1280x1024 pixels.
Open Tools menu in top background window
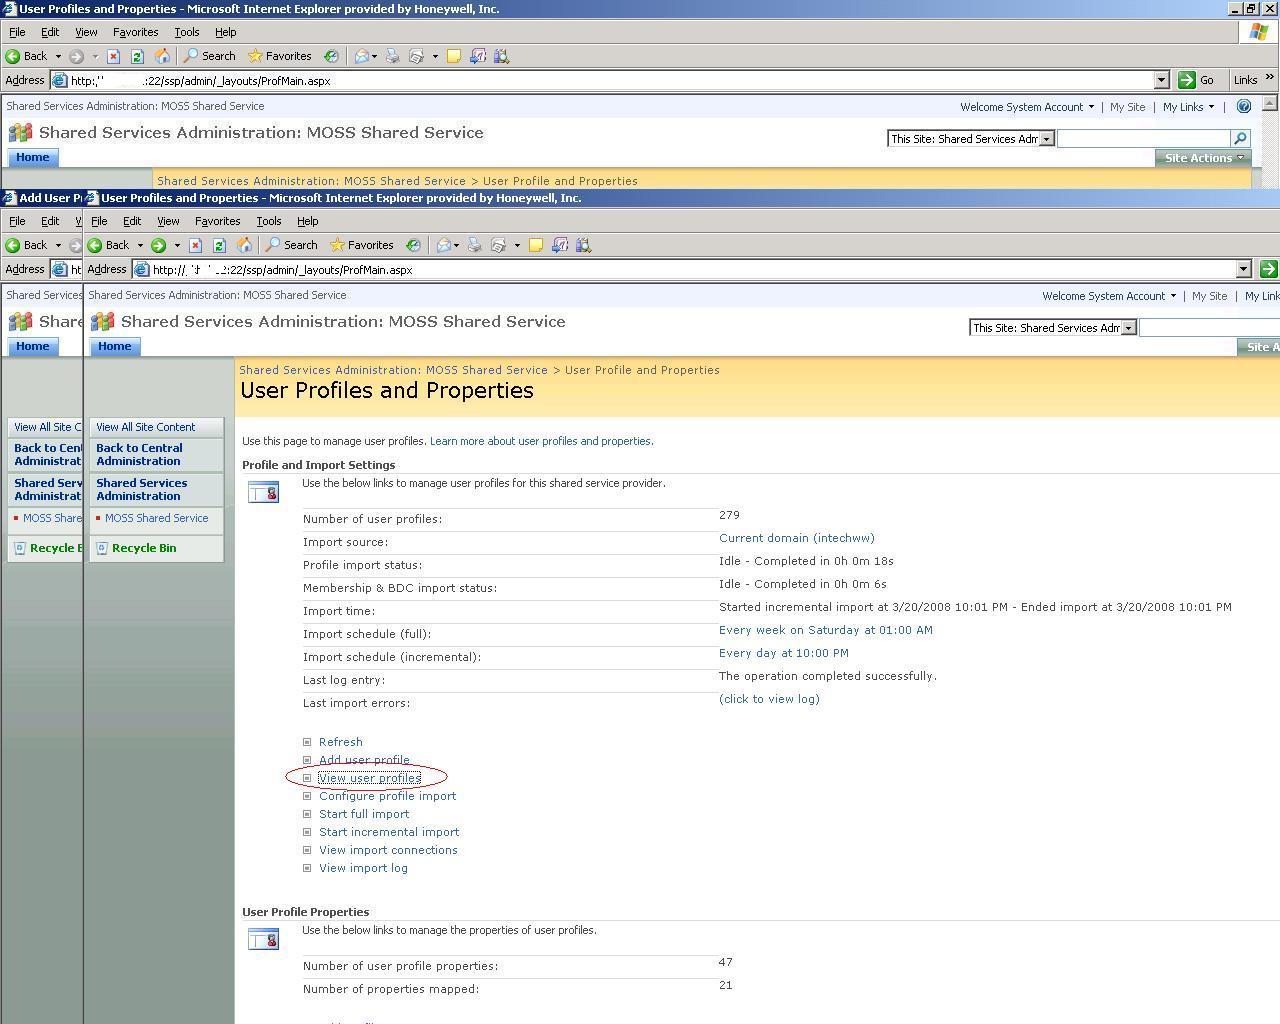(187, 32)
